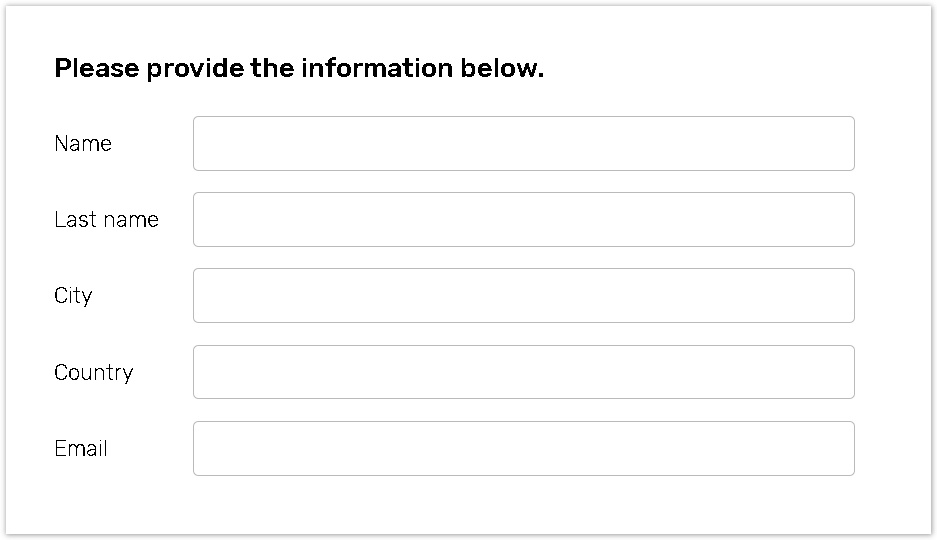Click the Email label text

81,449
